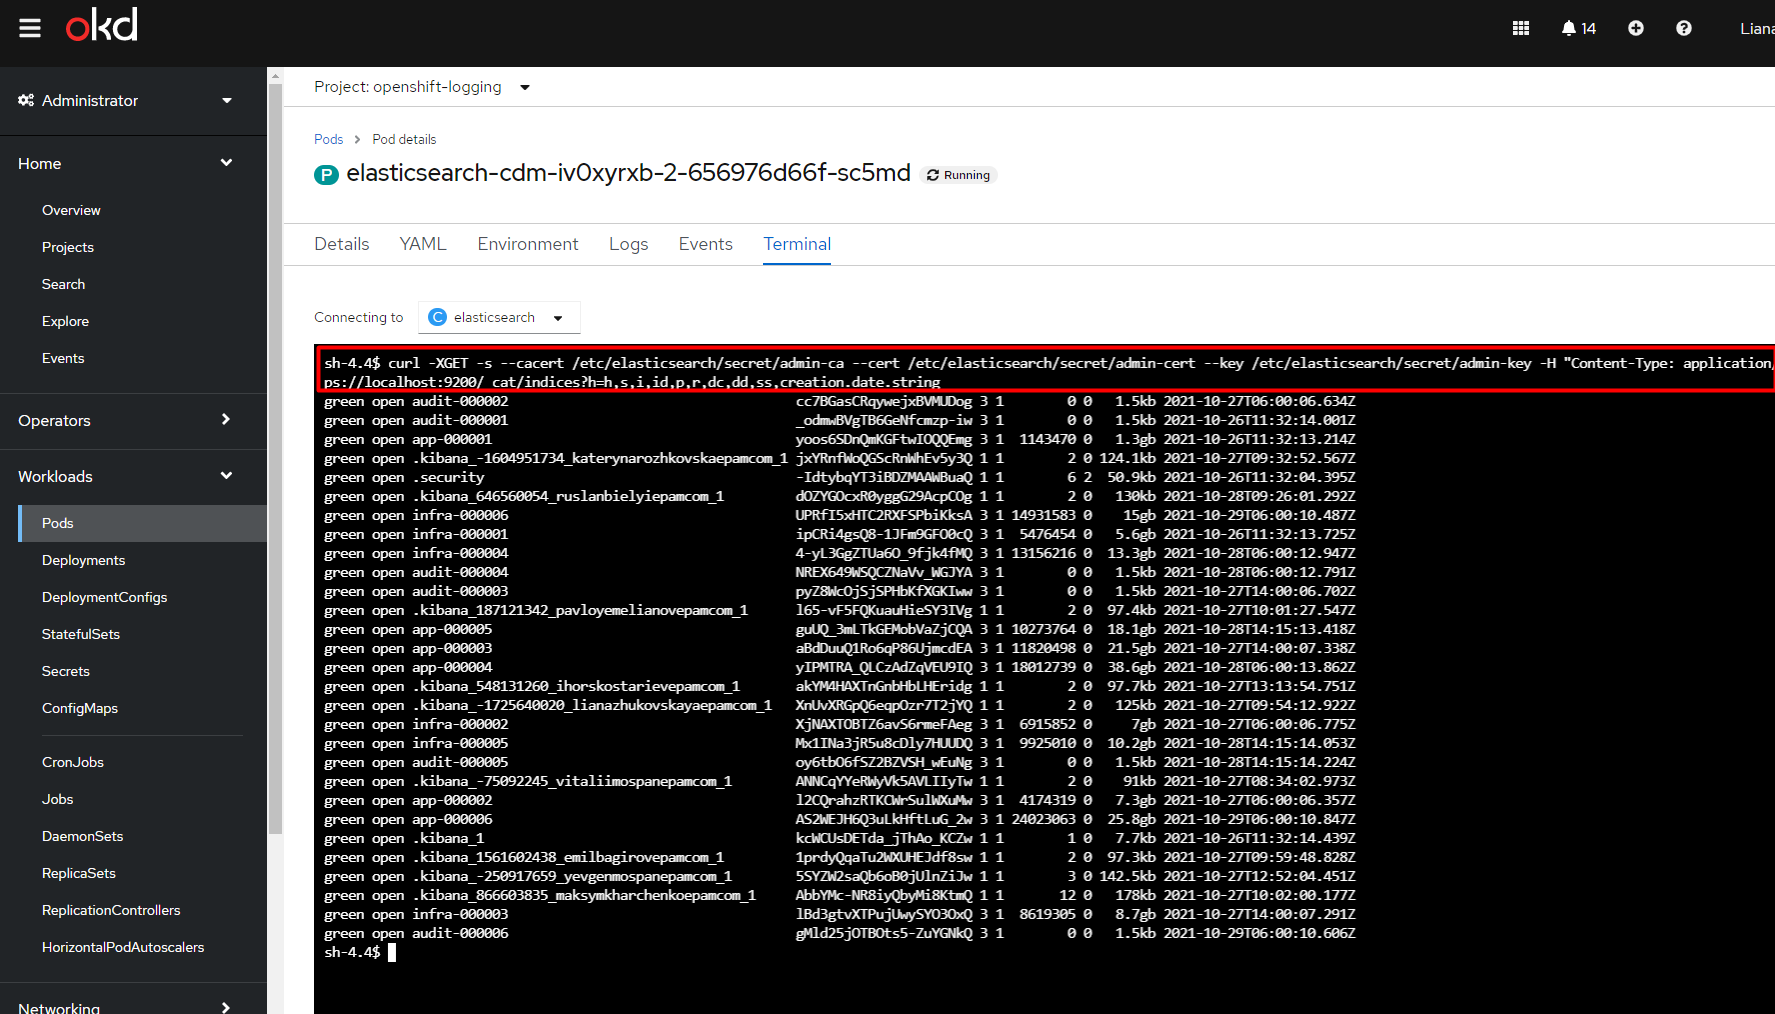The height and width of the screenshot is (1014, 1775).
Task: Click the green Pod 'P' badge icon
Action: 326,175
